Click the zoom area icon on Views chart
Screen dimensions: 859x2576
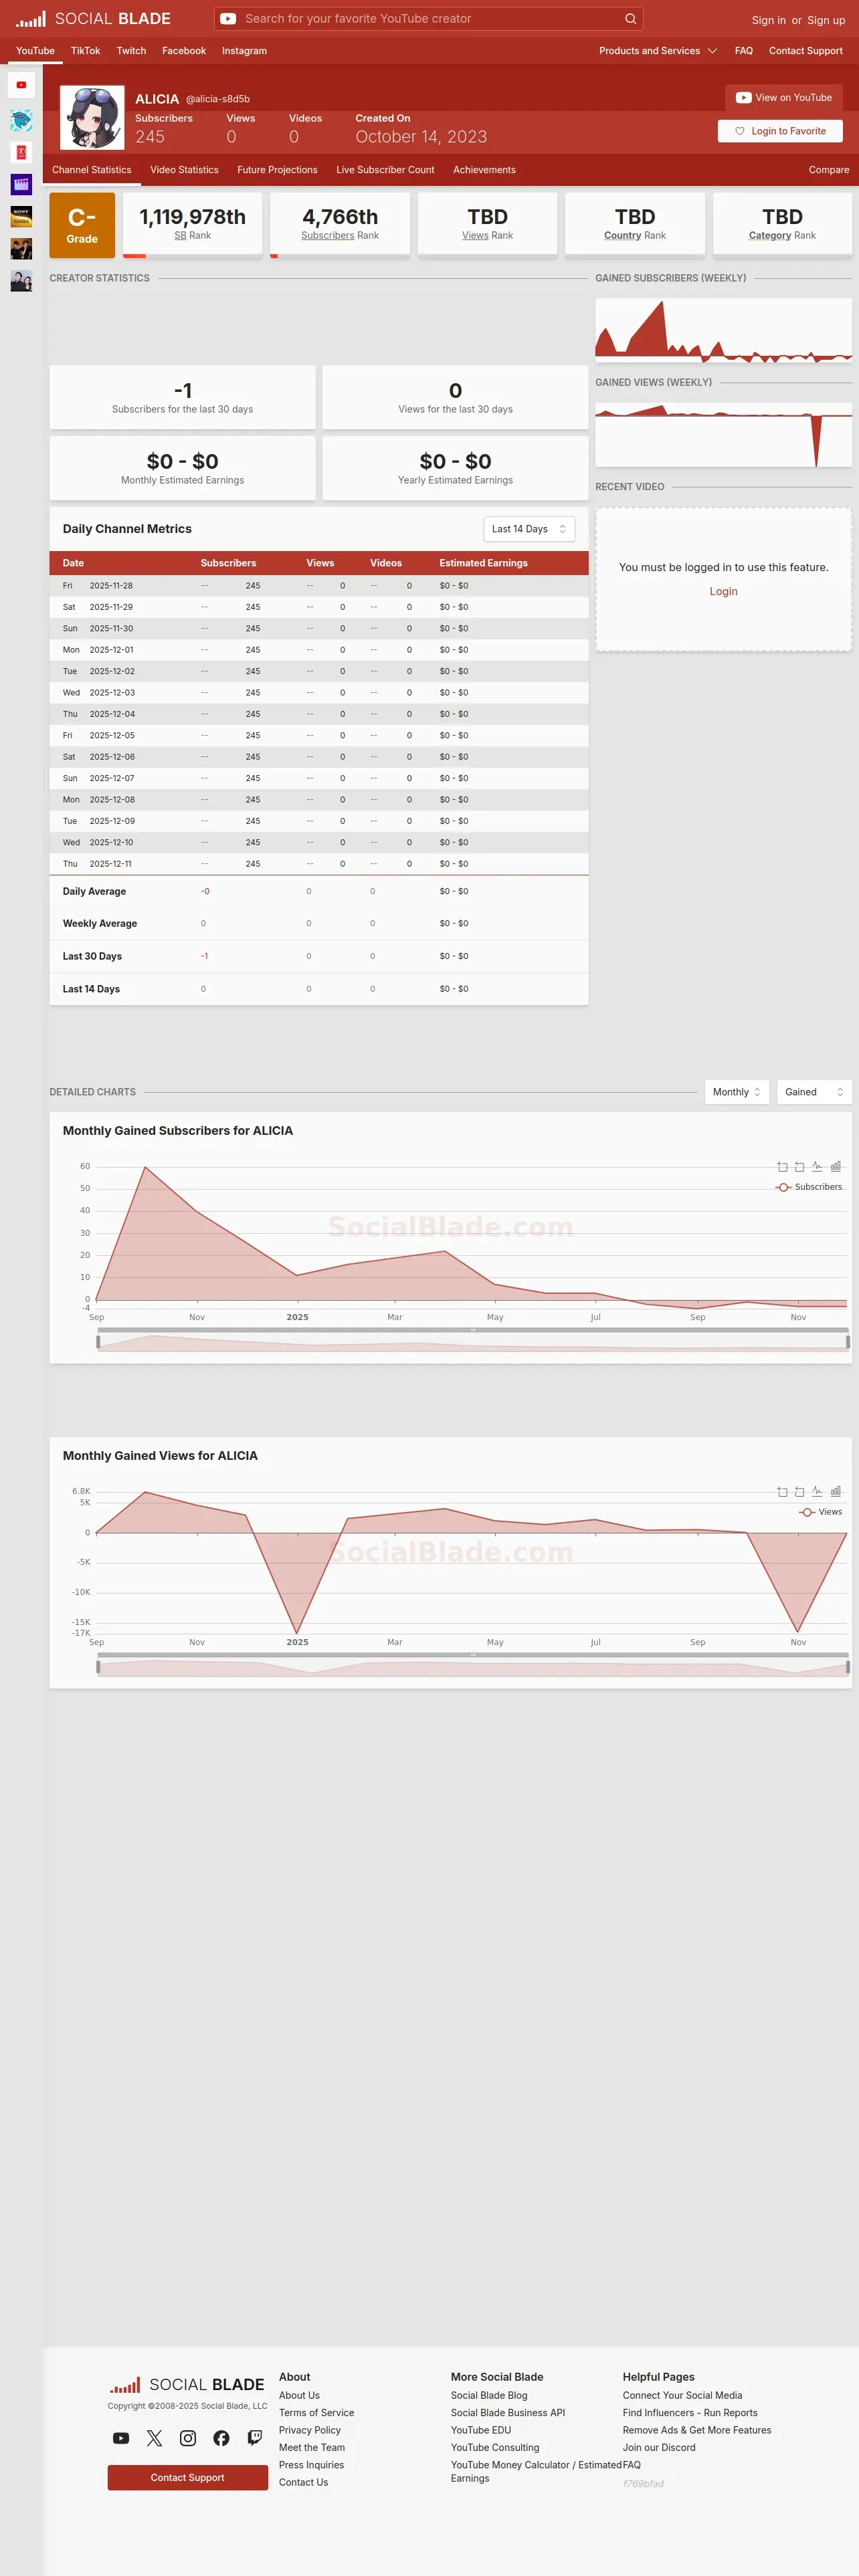pos(782,1492)
